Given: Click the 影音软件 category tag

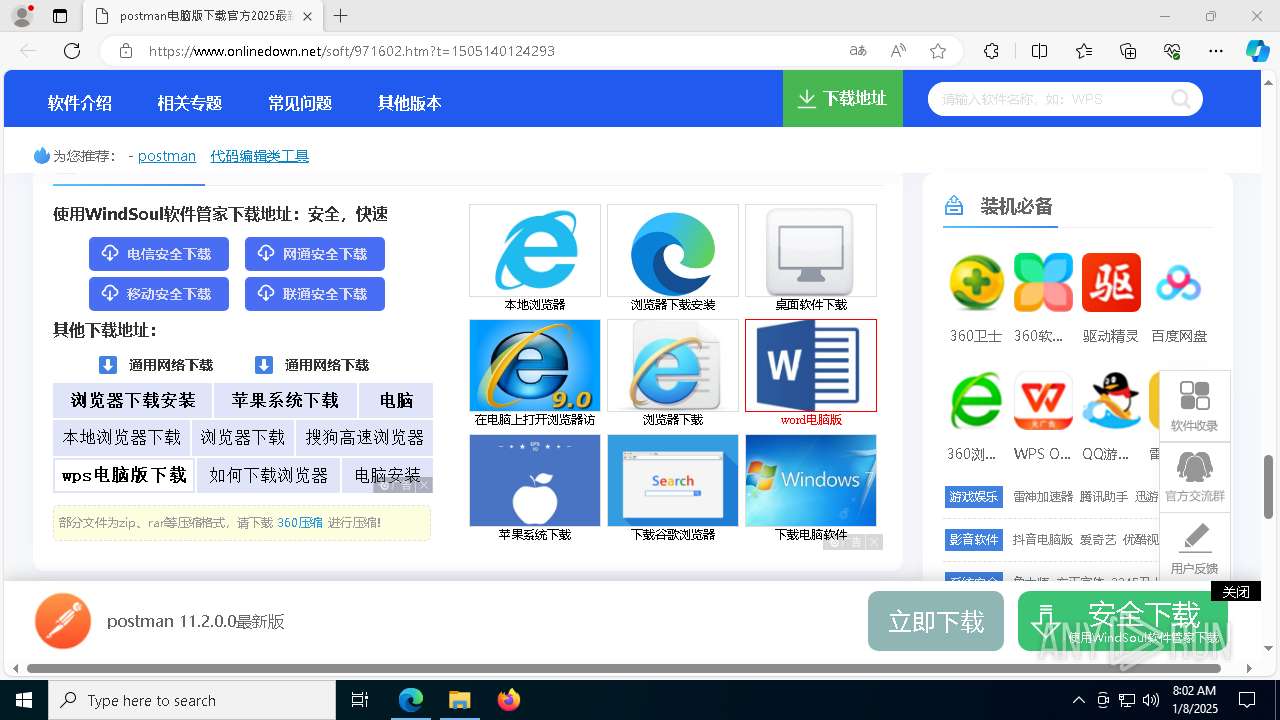Looking at the screenshot, I should click(974, 539).
